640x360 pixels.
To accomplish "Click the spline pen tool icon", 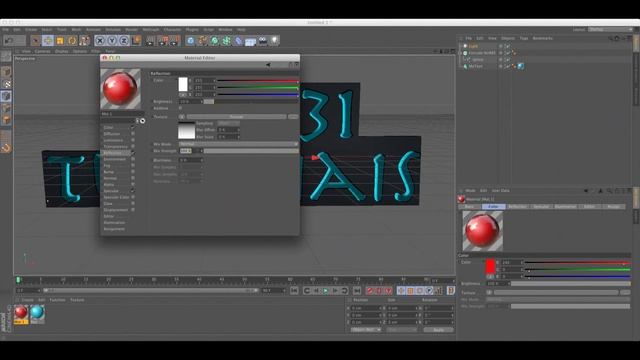I will tap(202, 40).
